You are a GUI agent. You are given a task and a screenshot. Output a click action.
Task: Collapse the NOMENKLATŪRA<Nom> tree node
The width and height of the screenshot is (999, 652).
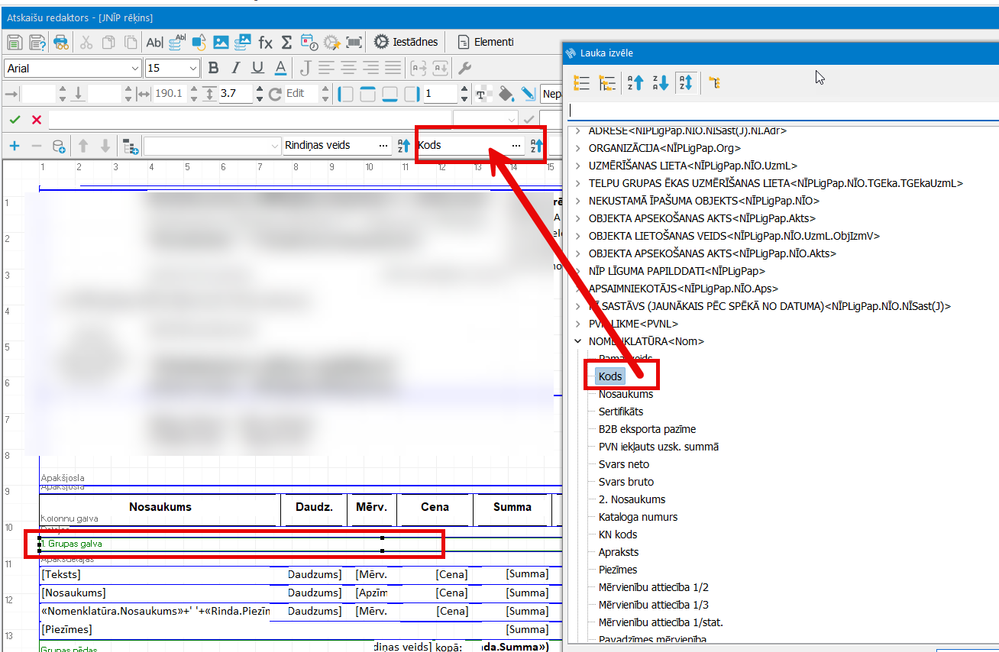(578, 342)
